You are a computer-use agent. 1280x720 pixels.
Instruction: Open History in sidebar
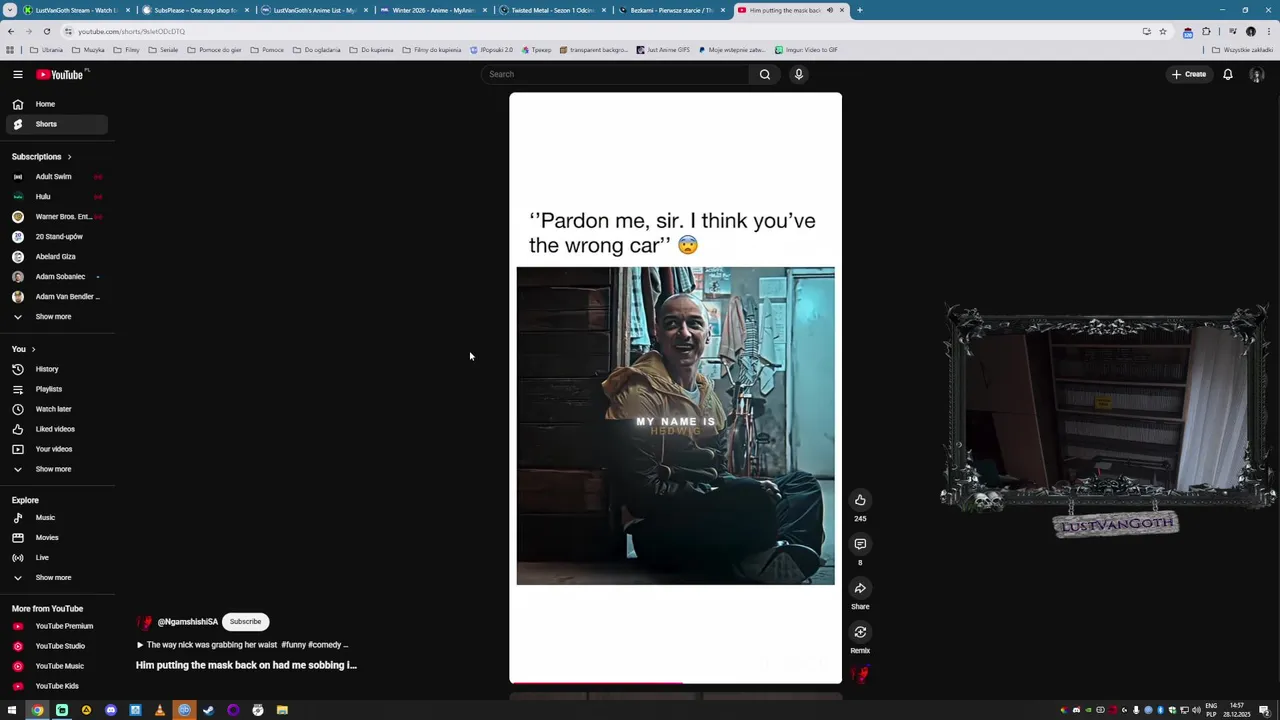(x=56, y=369)
